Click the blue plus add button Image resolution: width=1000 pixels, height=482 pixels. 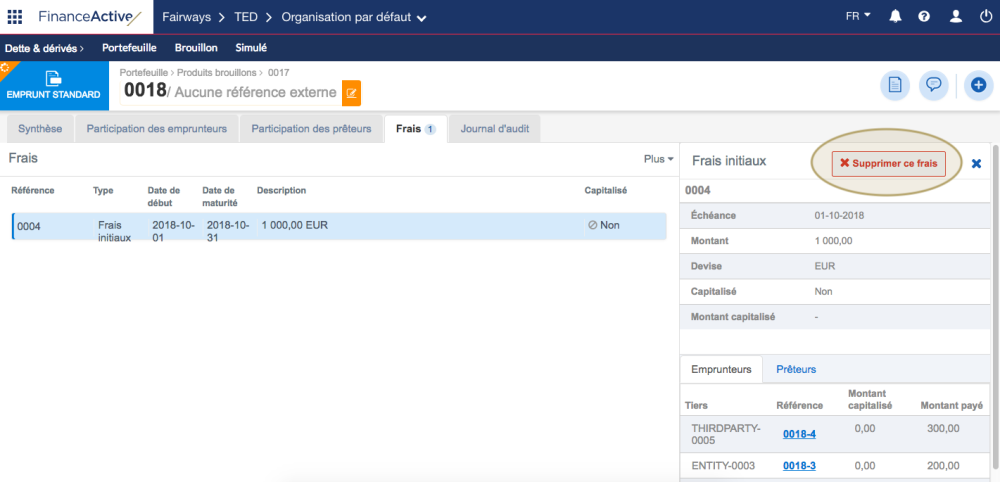click(x=979, y=85)
